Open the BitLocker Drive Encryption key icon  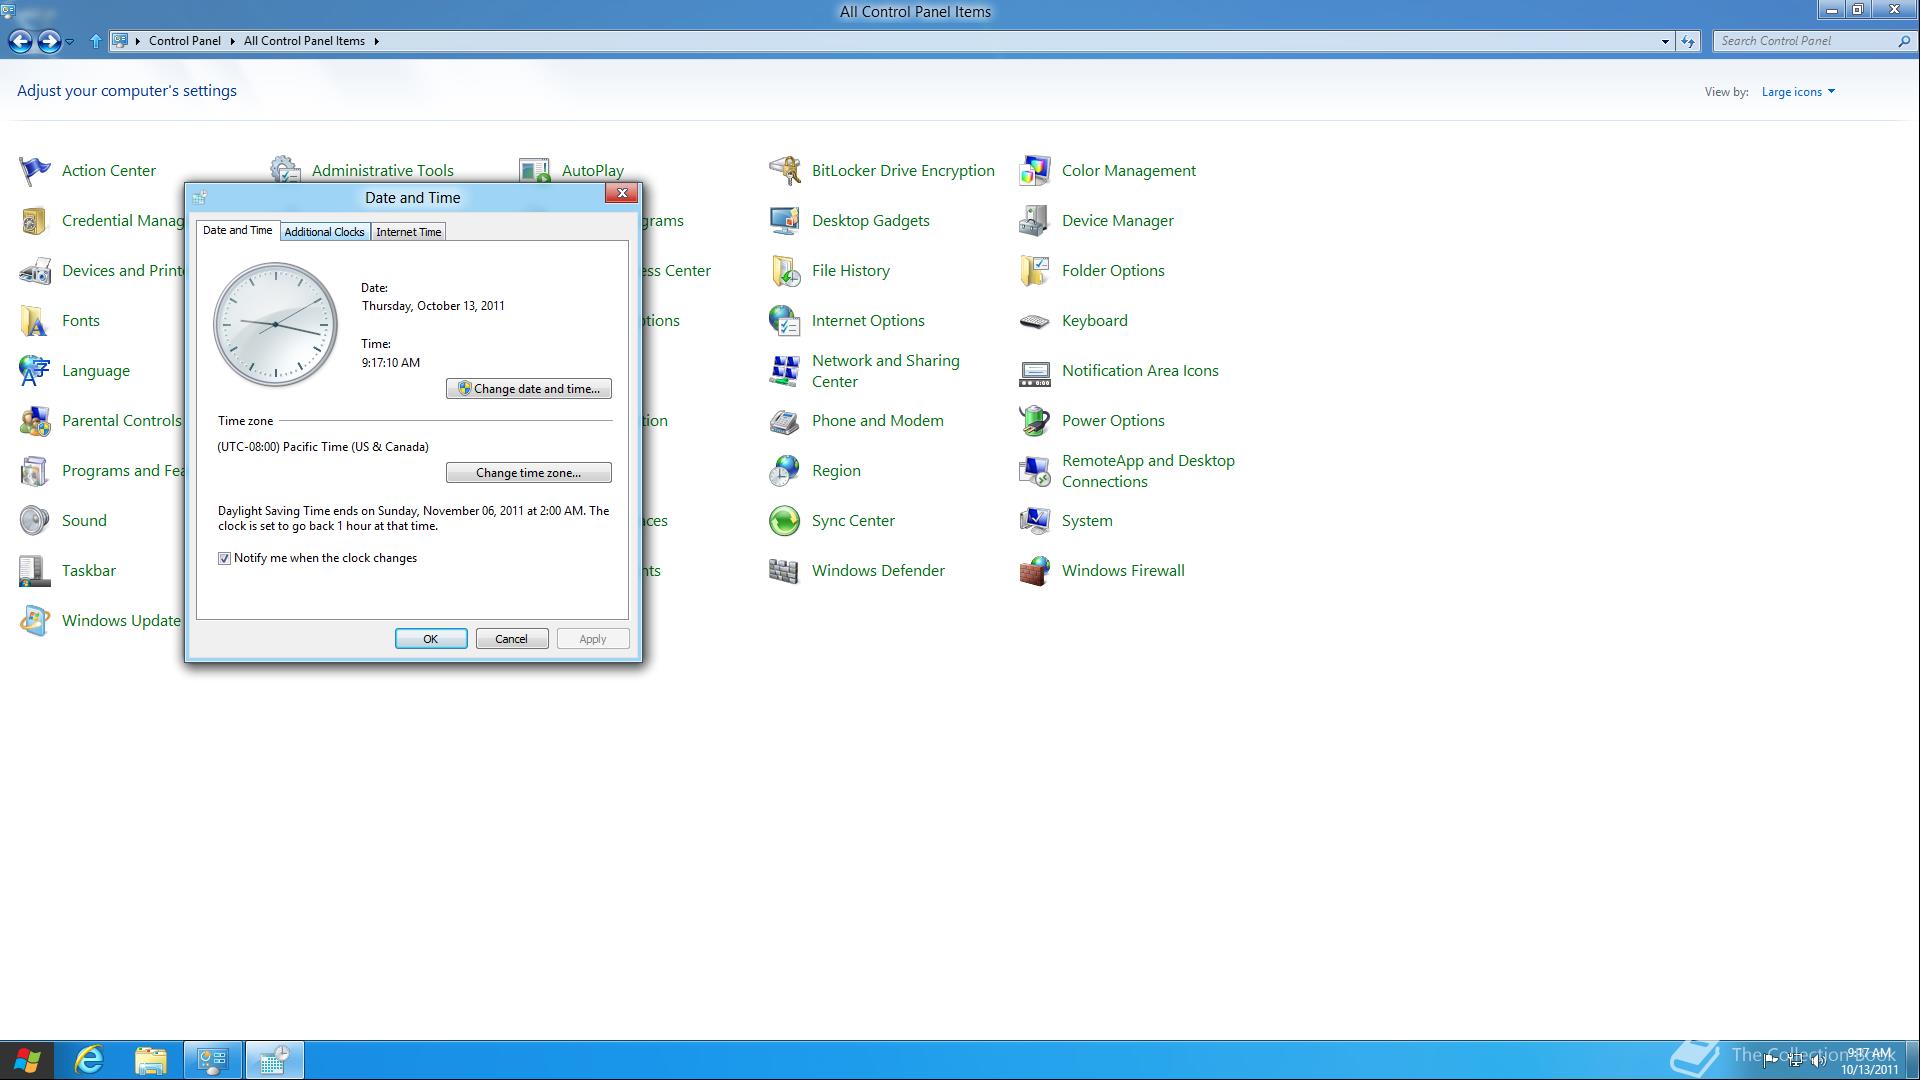(x=785, y=171)
